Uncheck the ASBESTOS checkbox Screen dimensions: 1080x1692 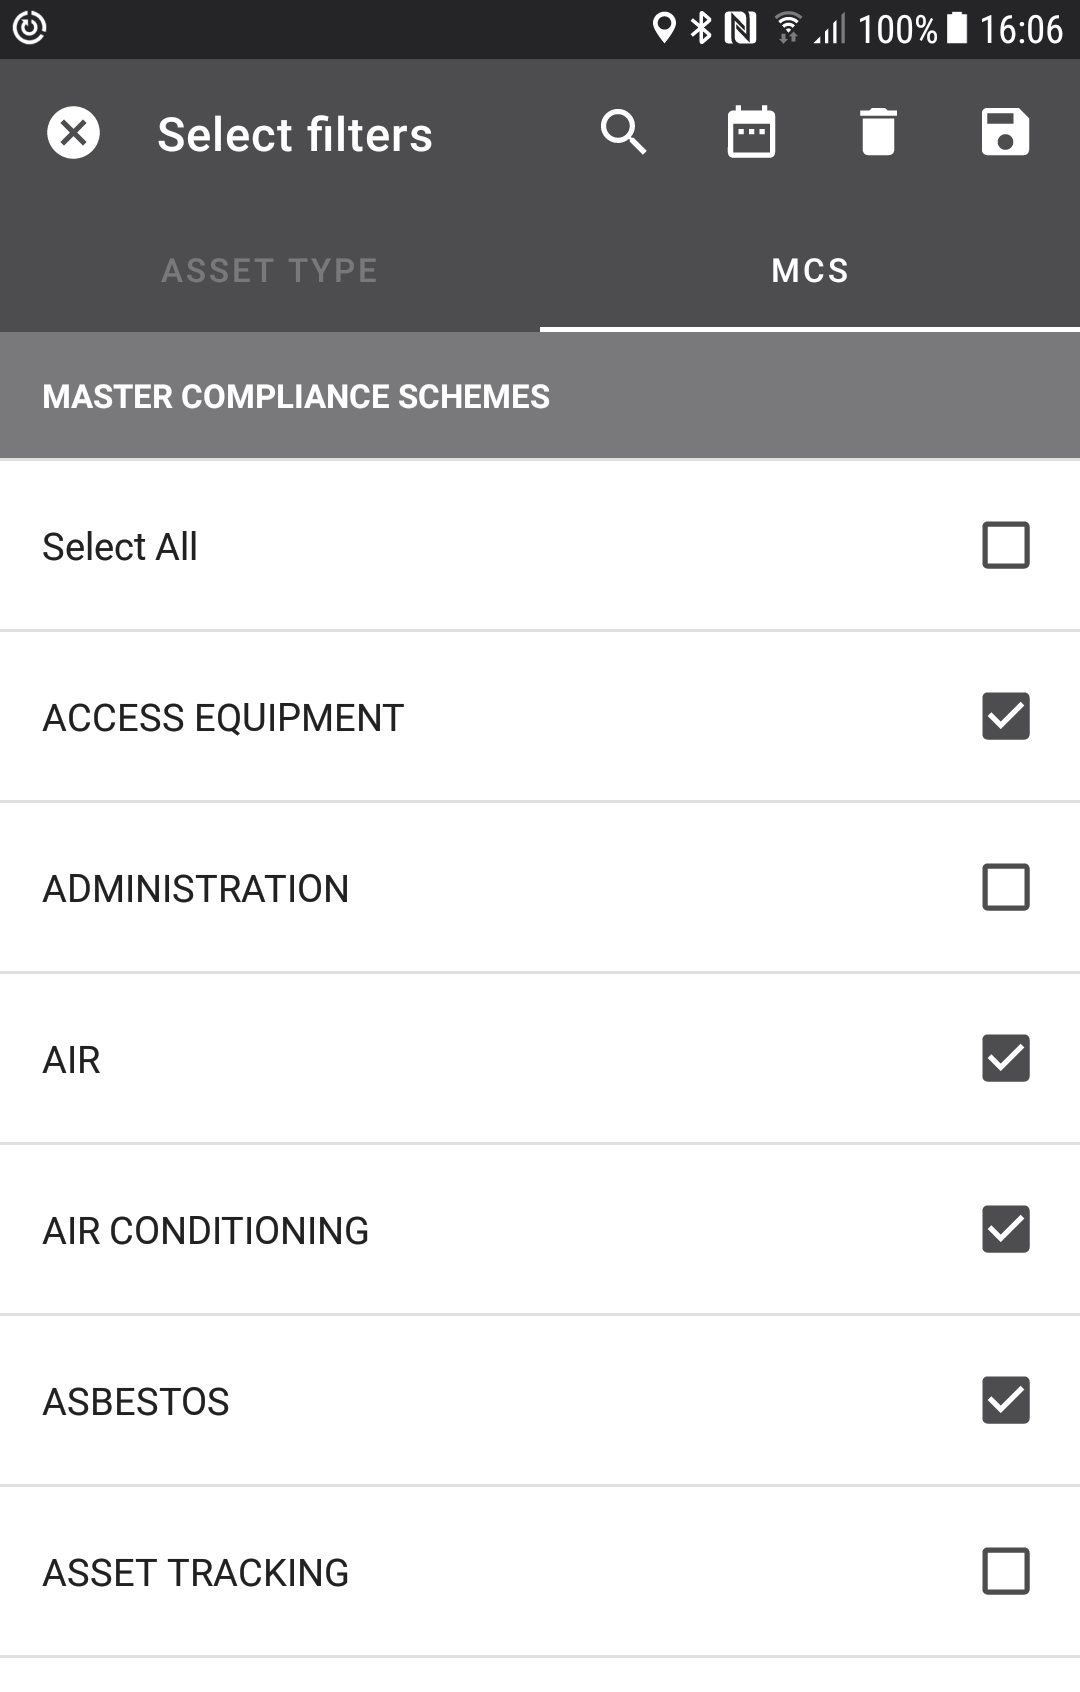point(1006,1400)
